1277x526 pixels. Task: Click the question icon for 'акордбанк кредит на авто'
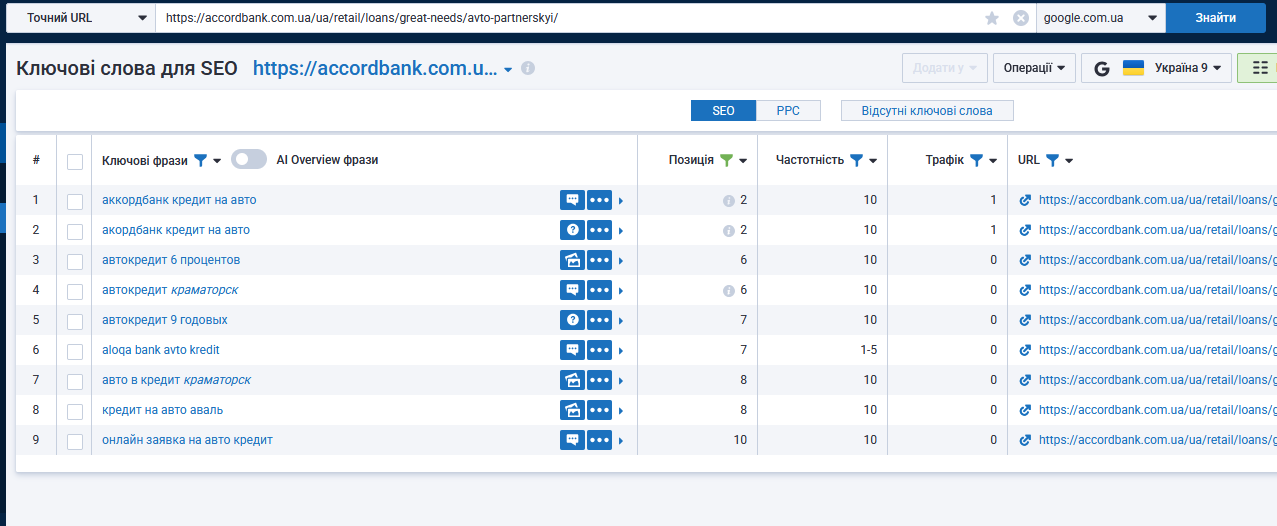572,230
